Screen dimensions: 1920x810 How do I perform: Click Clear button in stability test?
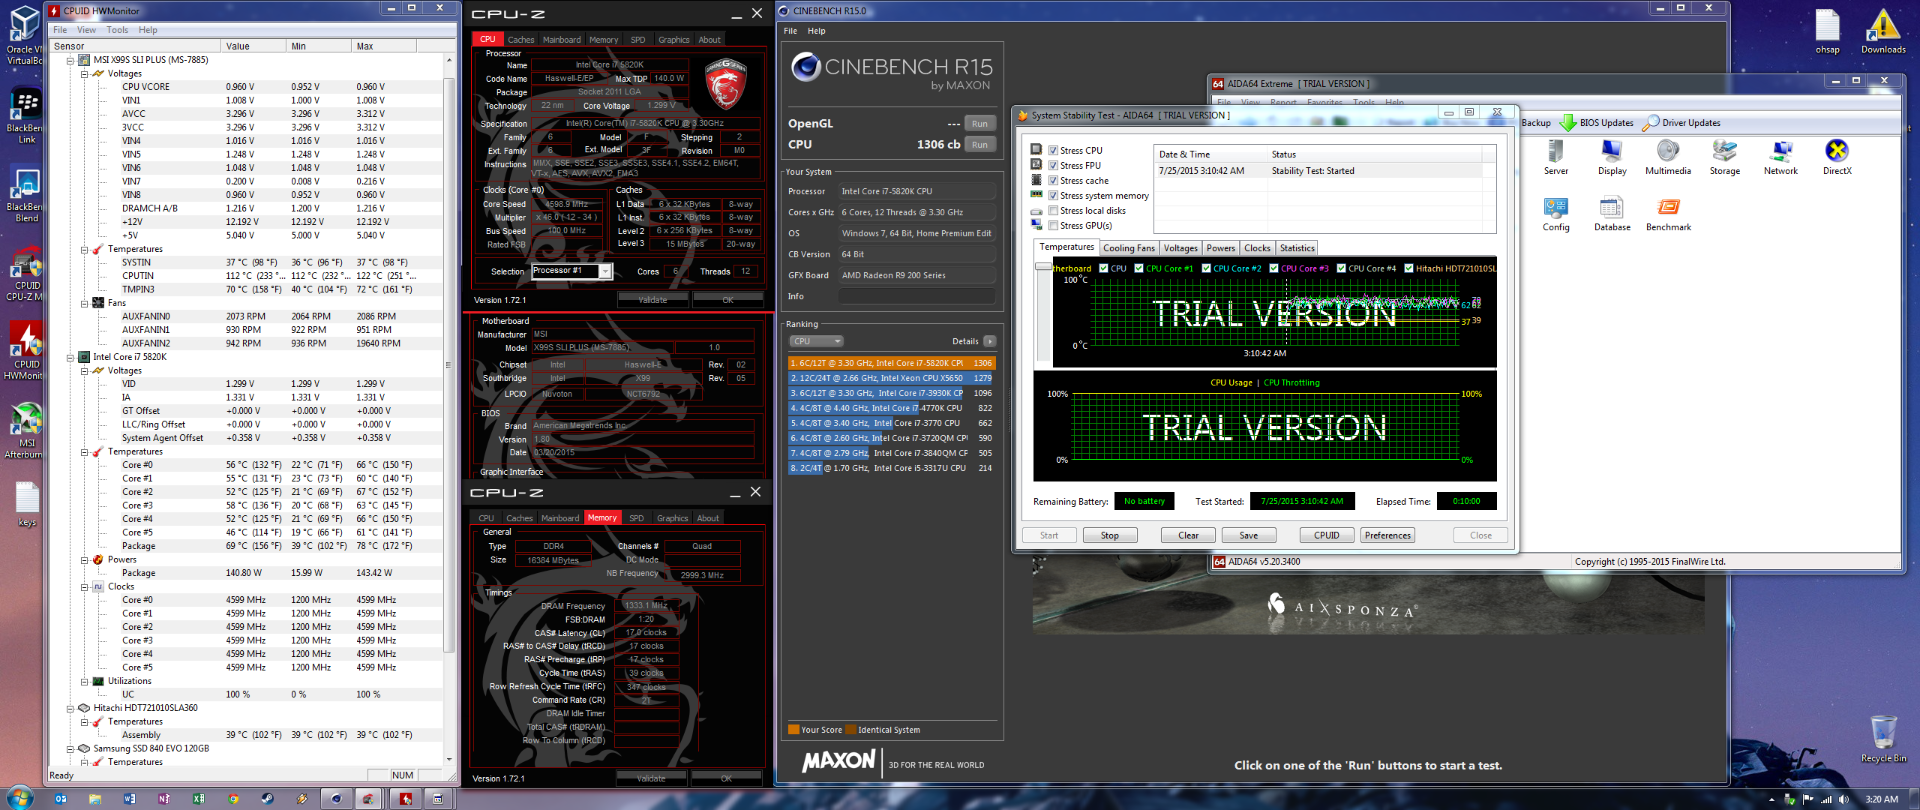[1188, 536]
